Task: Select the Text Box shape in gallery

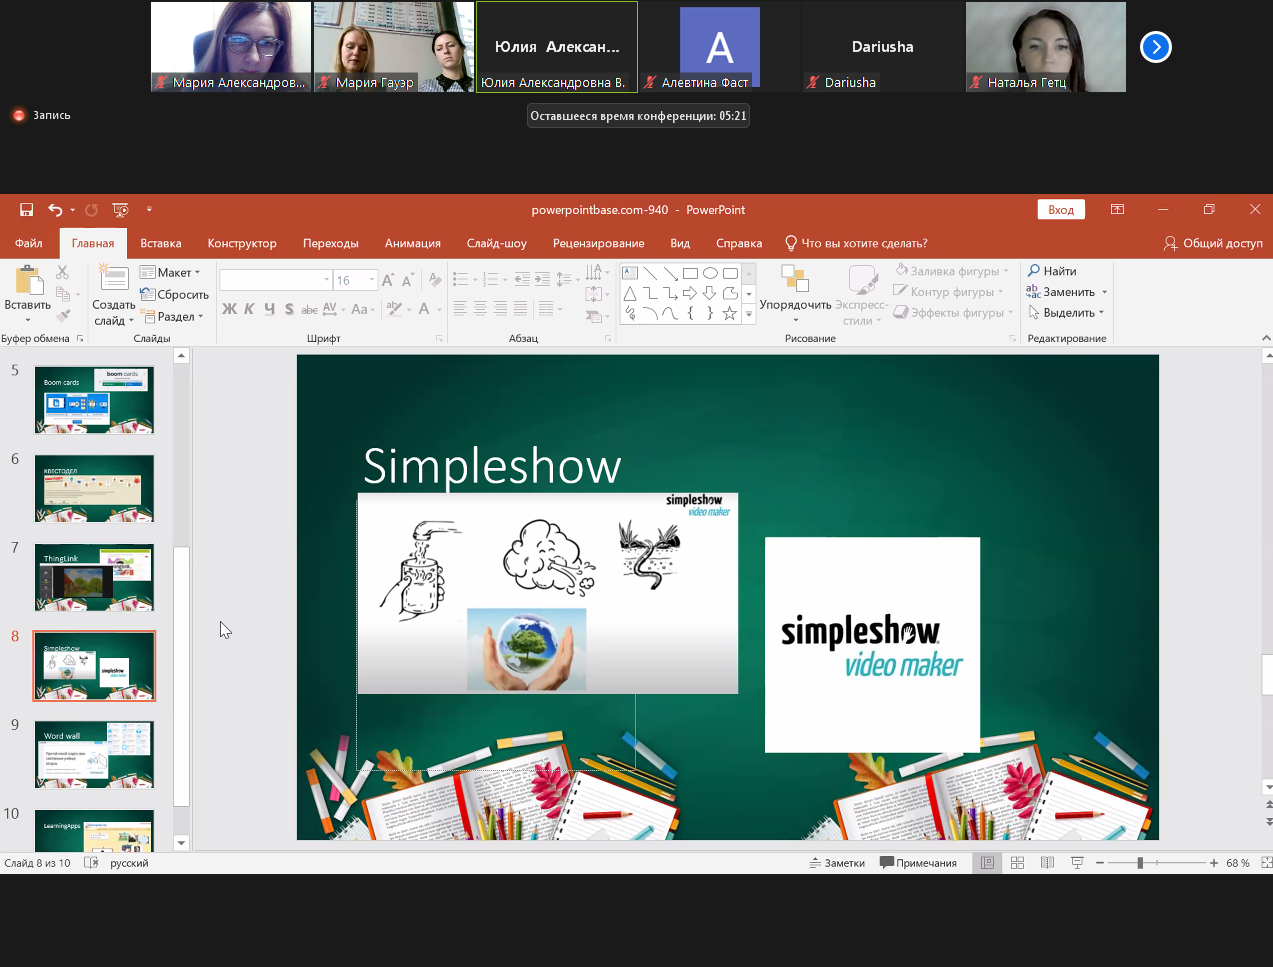Action: (x=630, y=273)
